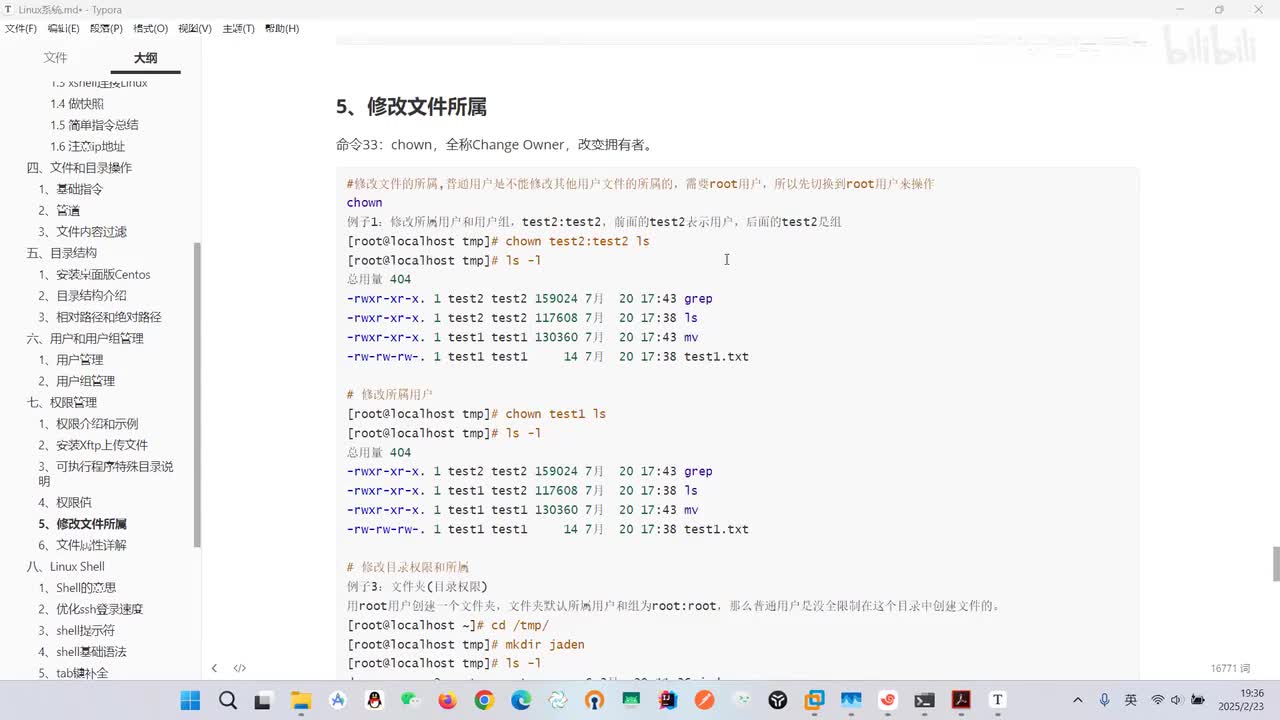Jump to 2、安装Xftp上传文件 in outline
This screenshot has height=720, width=1280.
click(x=93, y=445)
